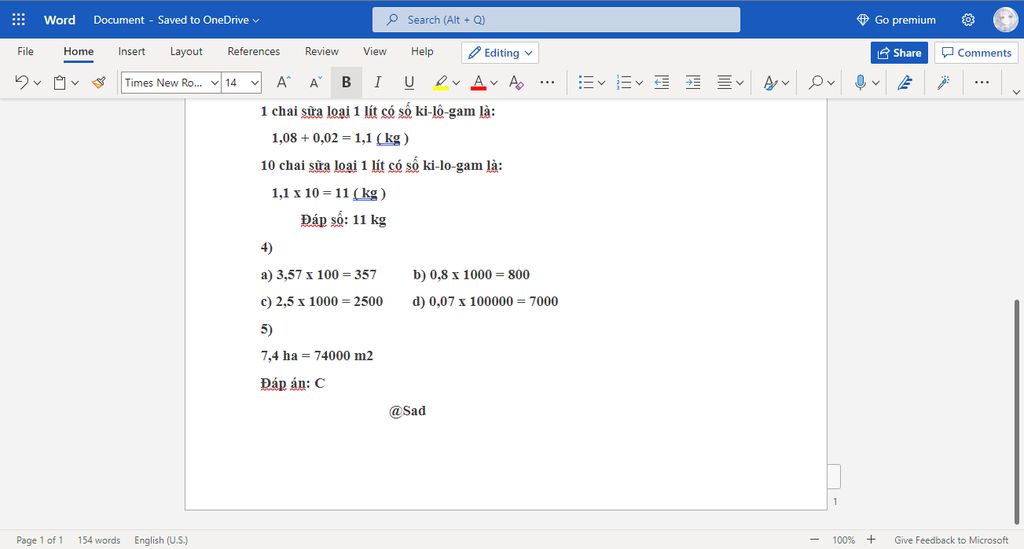Screen dimensions: 1024x549
Task: Zoom out with the minus button
Action: point(814,540)
